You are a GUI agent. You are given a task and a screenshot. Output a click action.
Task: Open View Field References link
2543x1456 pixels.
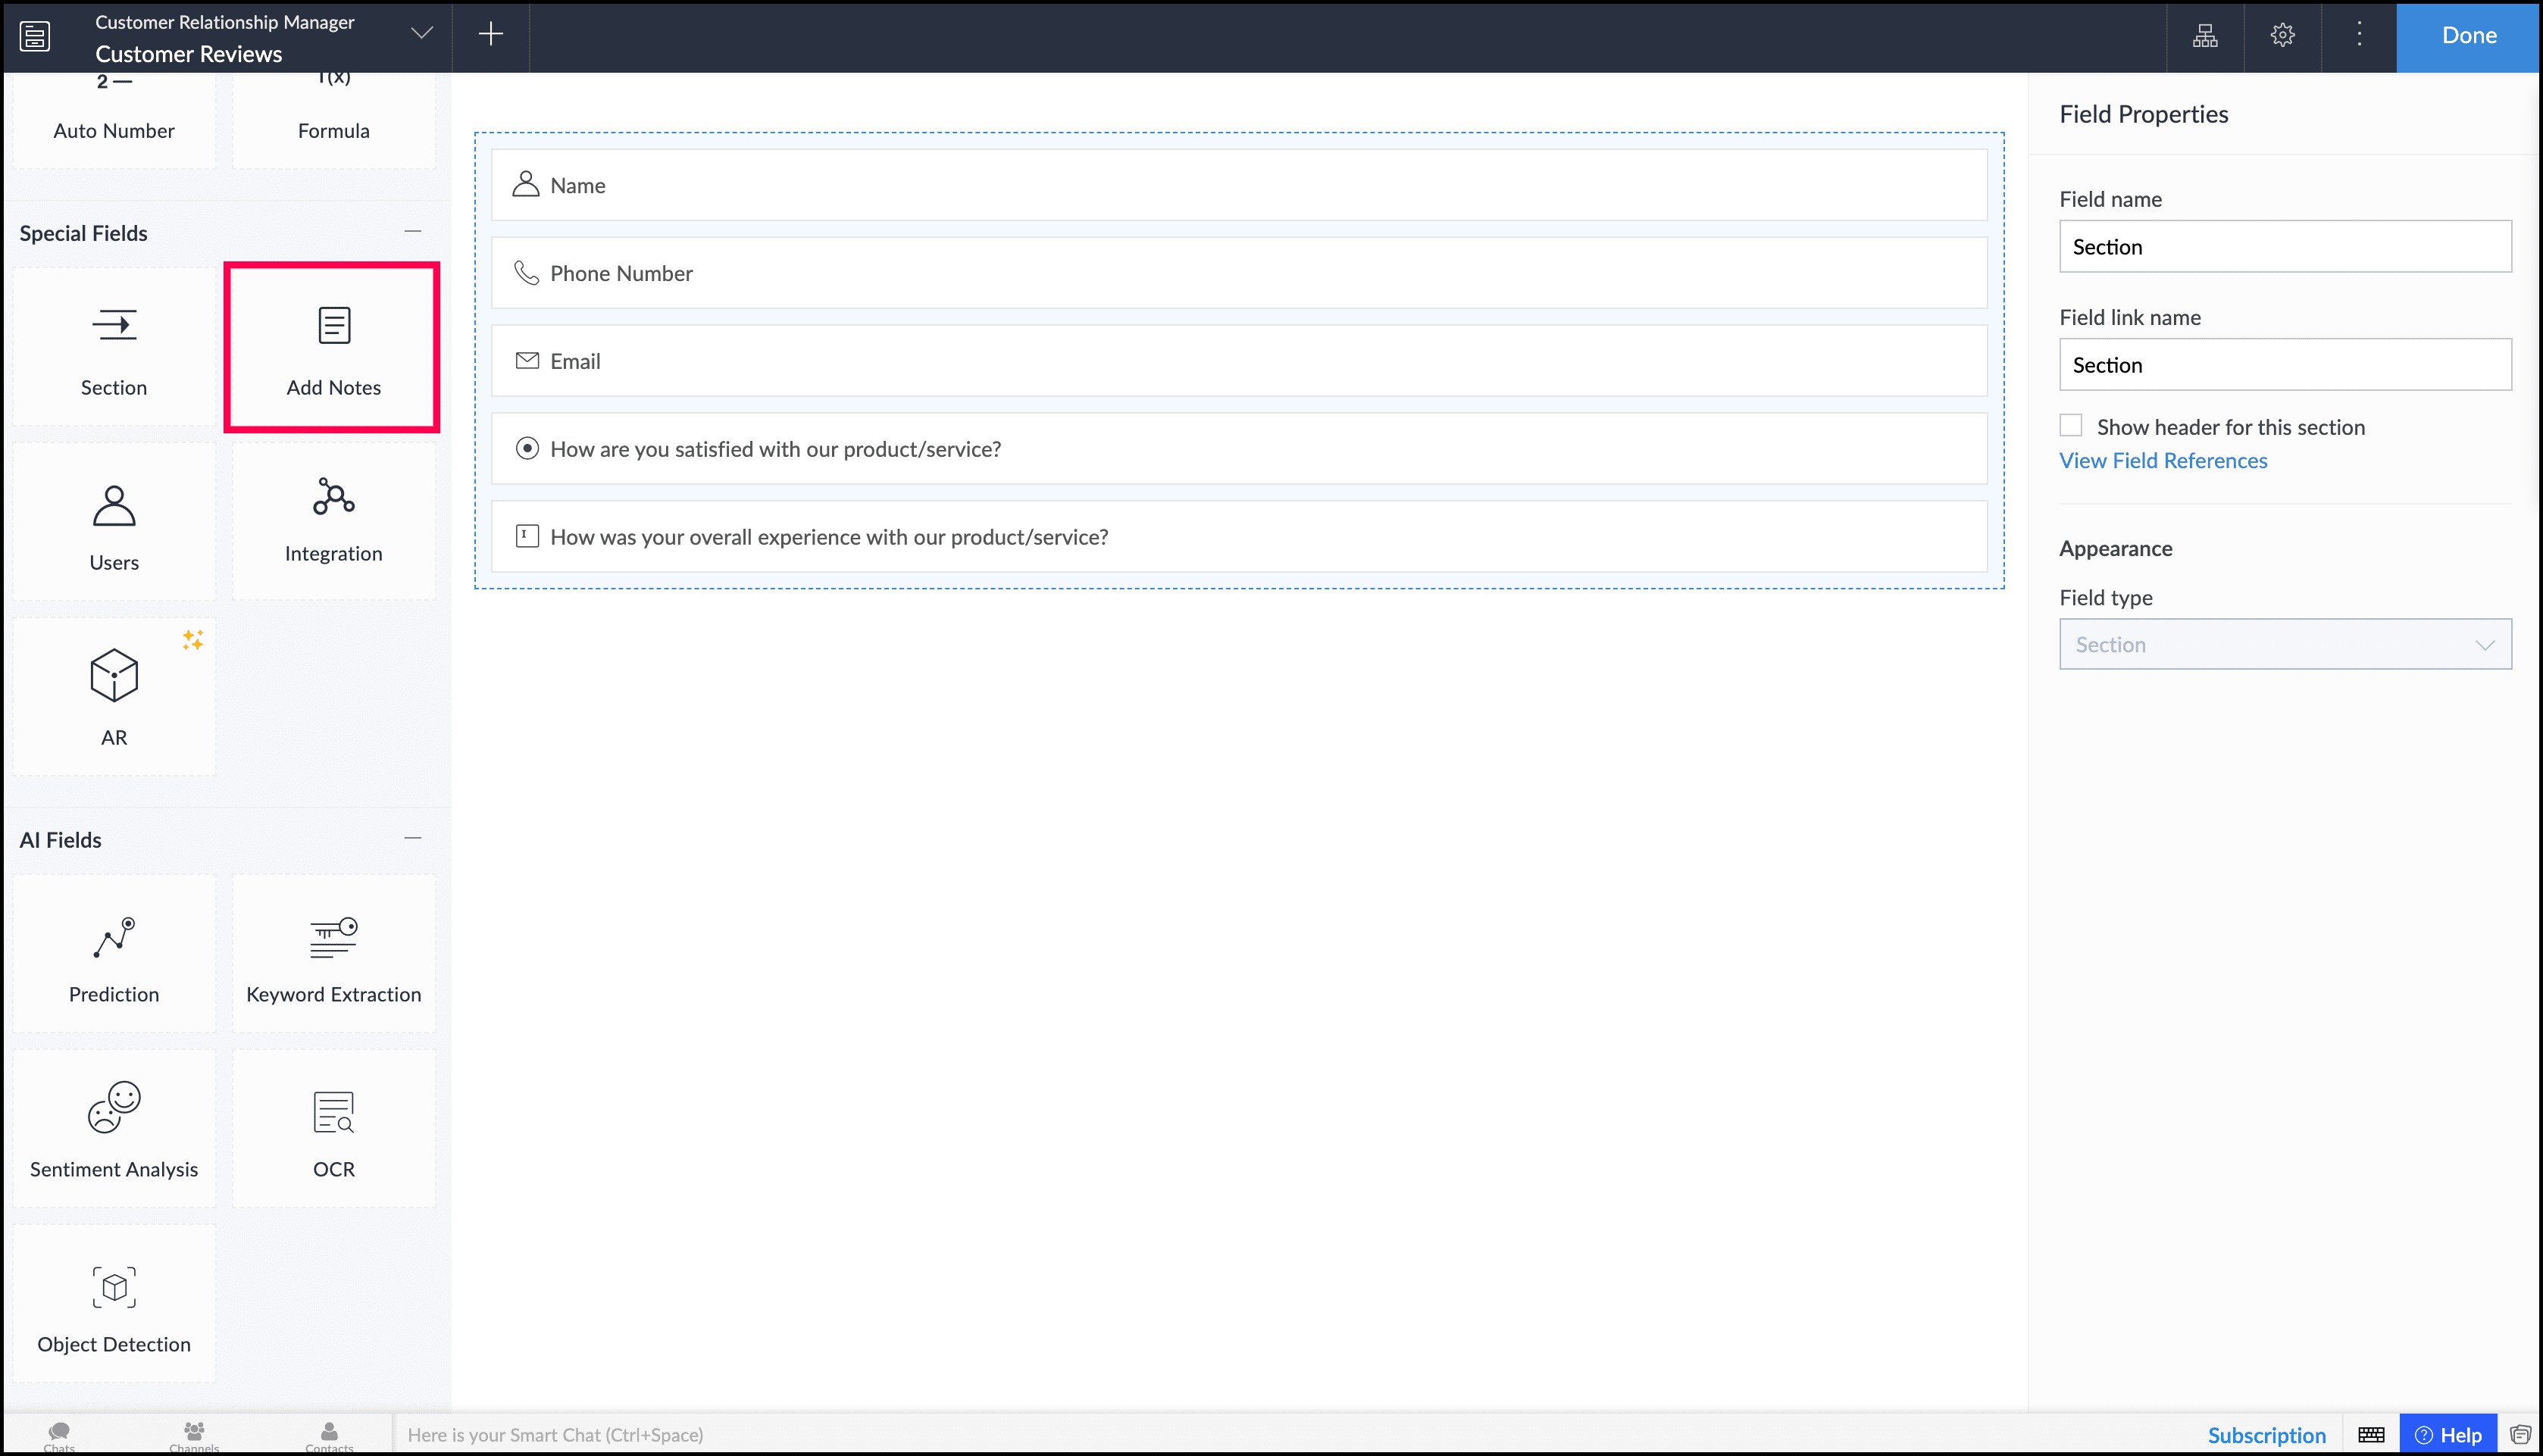coord(2163,461)
